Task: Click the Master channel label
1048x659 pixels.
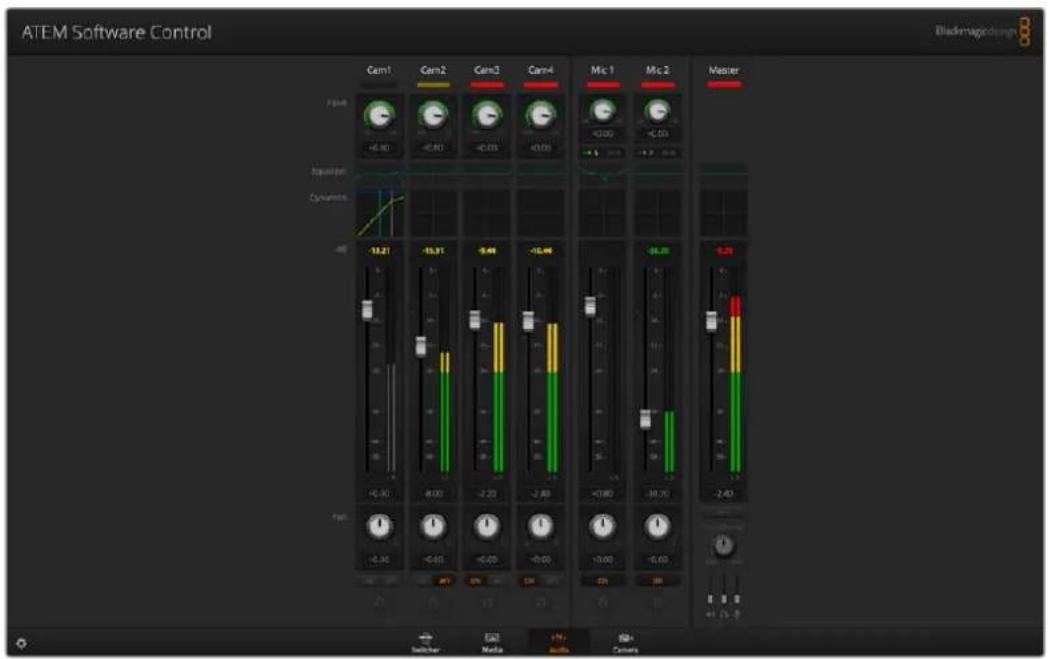Action: (724, 70)
